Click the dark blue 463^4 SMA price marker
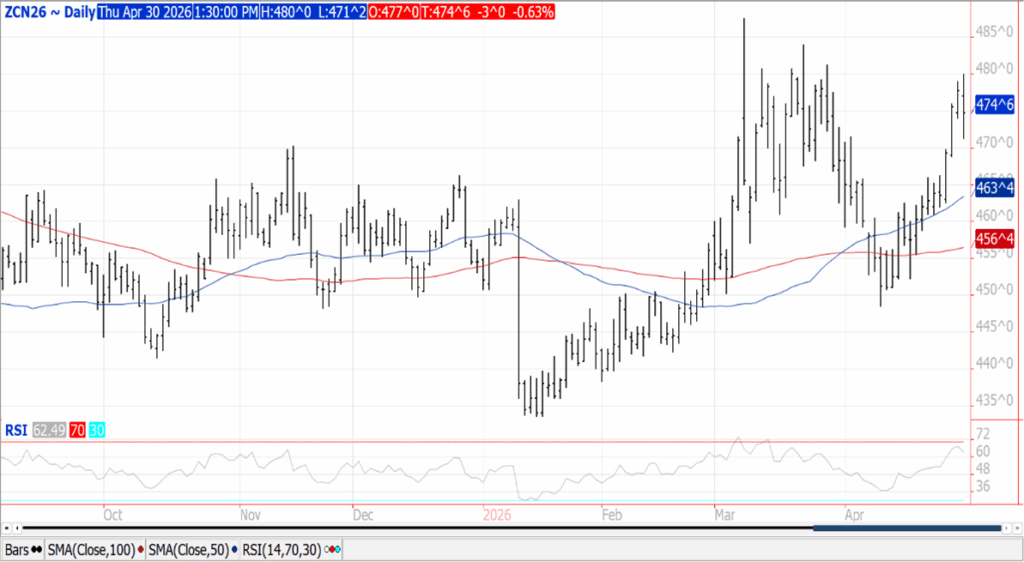This screenshot has height=562, width=1024. point(995,187)
